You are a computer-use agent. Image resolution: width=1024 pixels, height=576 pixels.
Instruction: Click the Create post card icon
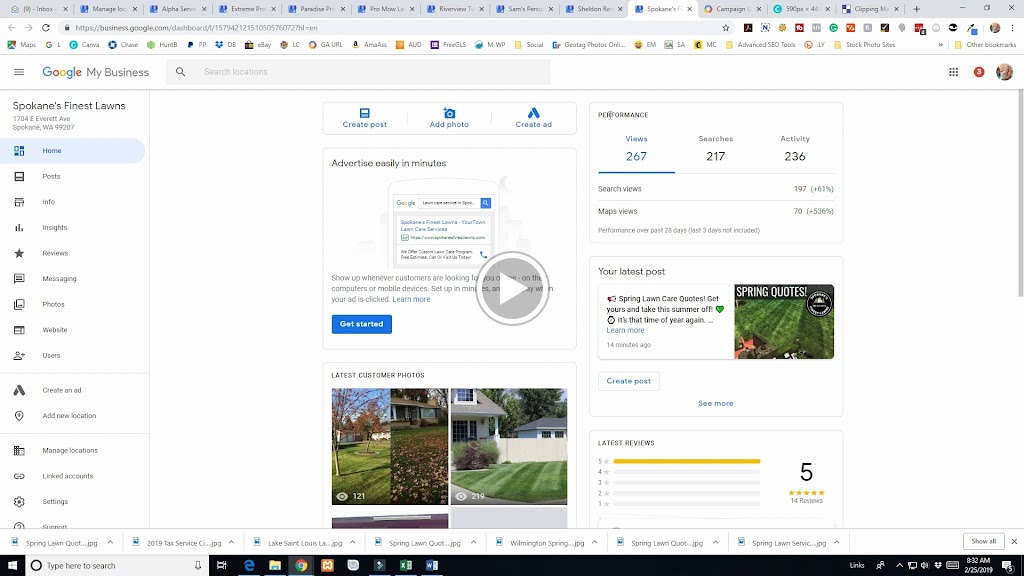(x=364, y=113)
